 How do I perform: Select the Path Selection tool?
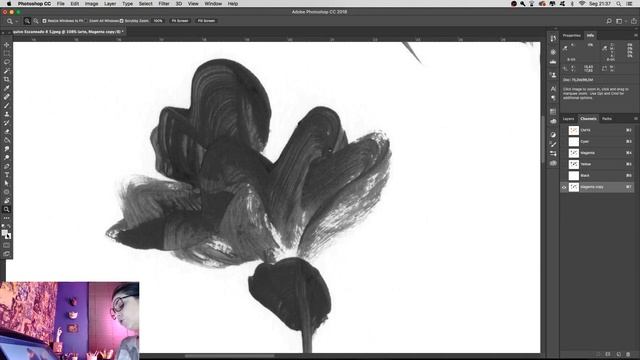click(x=7, y=183)
